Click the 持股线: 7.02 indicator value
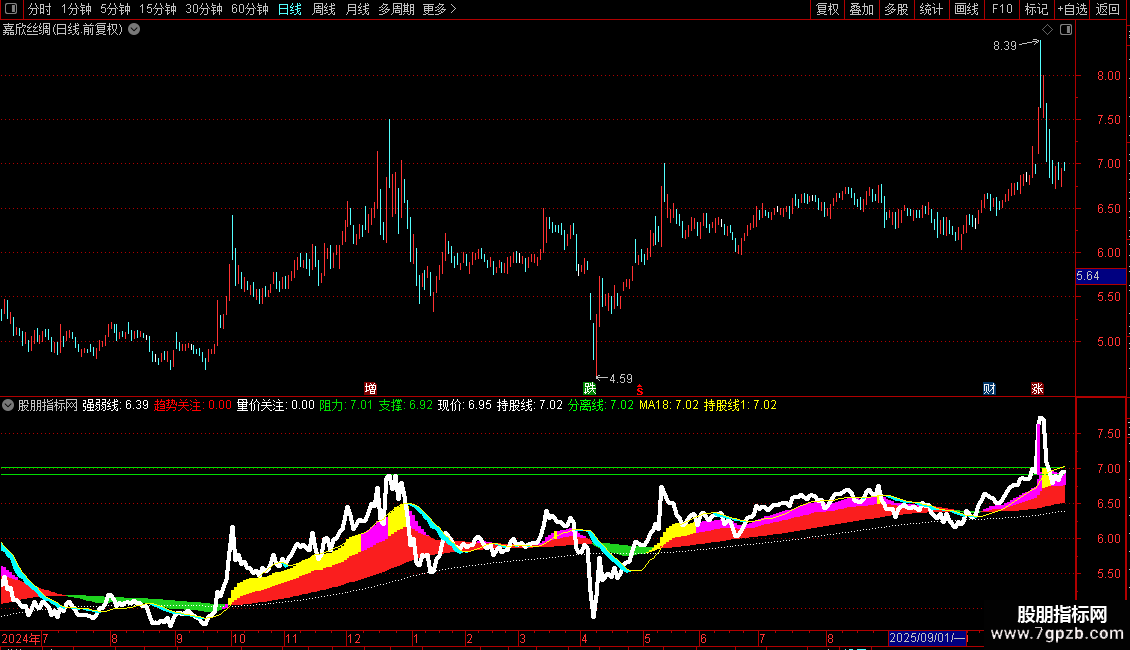 (530, 405)
